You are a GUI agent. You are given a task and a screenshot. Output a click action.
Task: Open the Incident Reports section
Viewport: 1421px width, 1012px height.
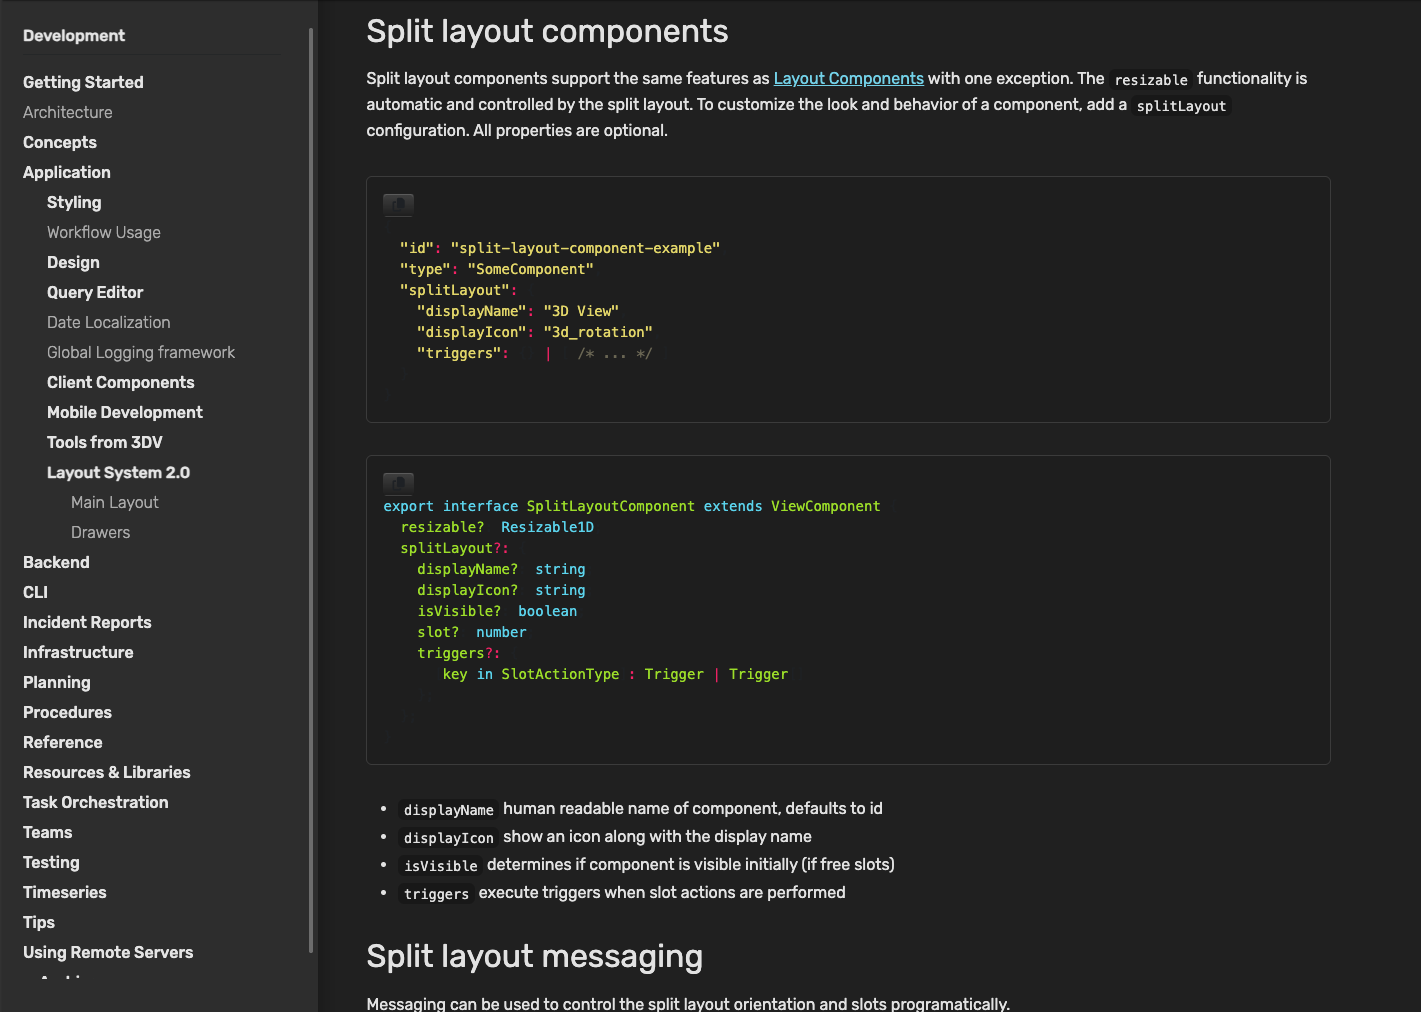point(87,622)
